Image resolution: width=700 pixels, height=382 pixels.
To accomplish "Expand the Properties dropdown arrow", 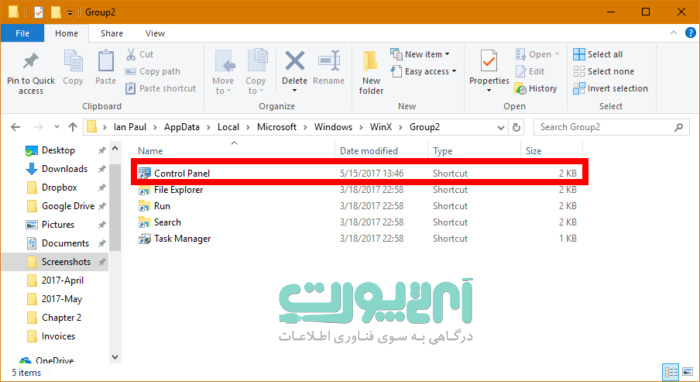I will pyautogui.click(x=489, y=91).
